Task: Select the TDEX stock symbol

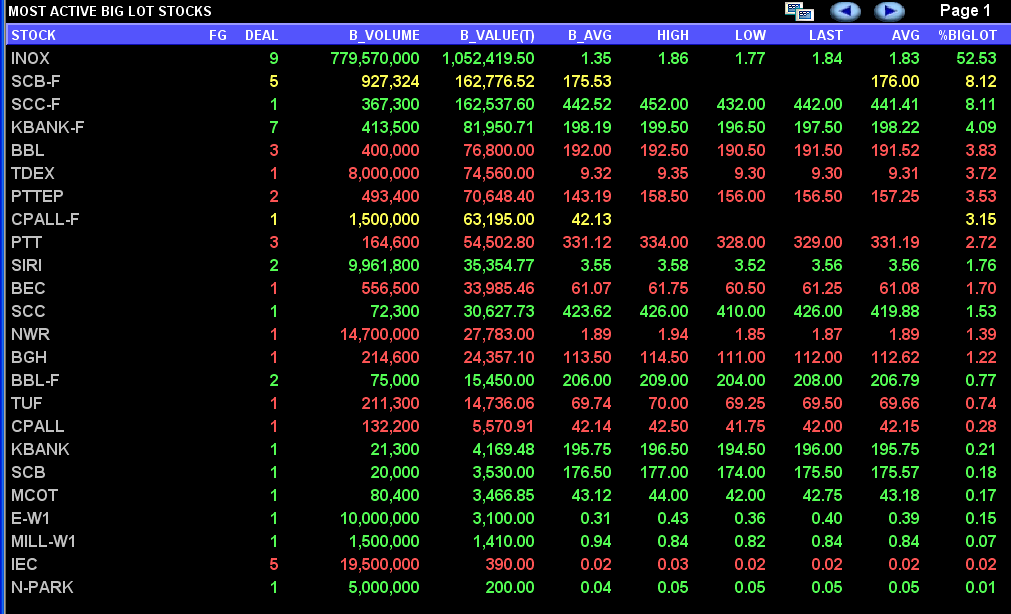Action: click(33, 173)
